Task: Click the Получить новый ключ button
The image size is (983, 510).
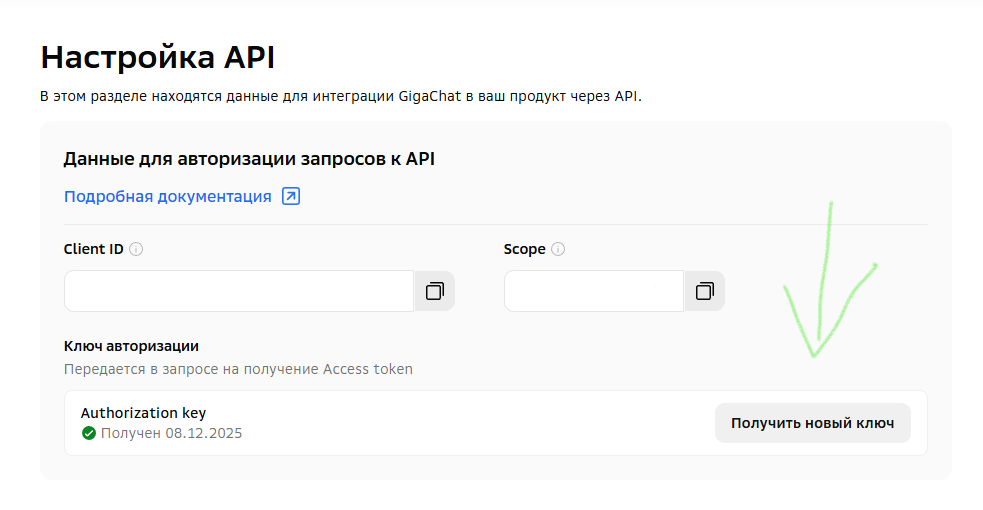Action: coord(812,423)
